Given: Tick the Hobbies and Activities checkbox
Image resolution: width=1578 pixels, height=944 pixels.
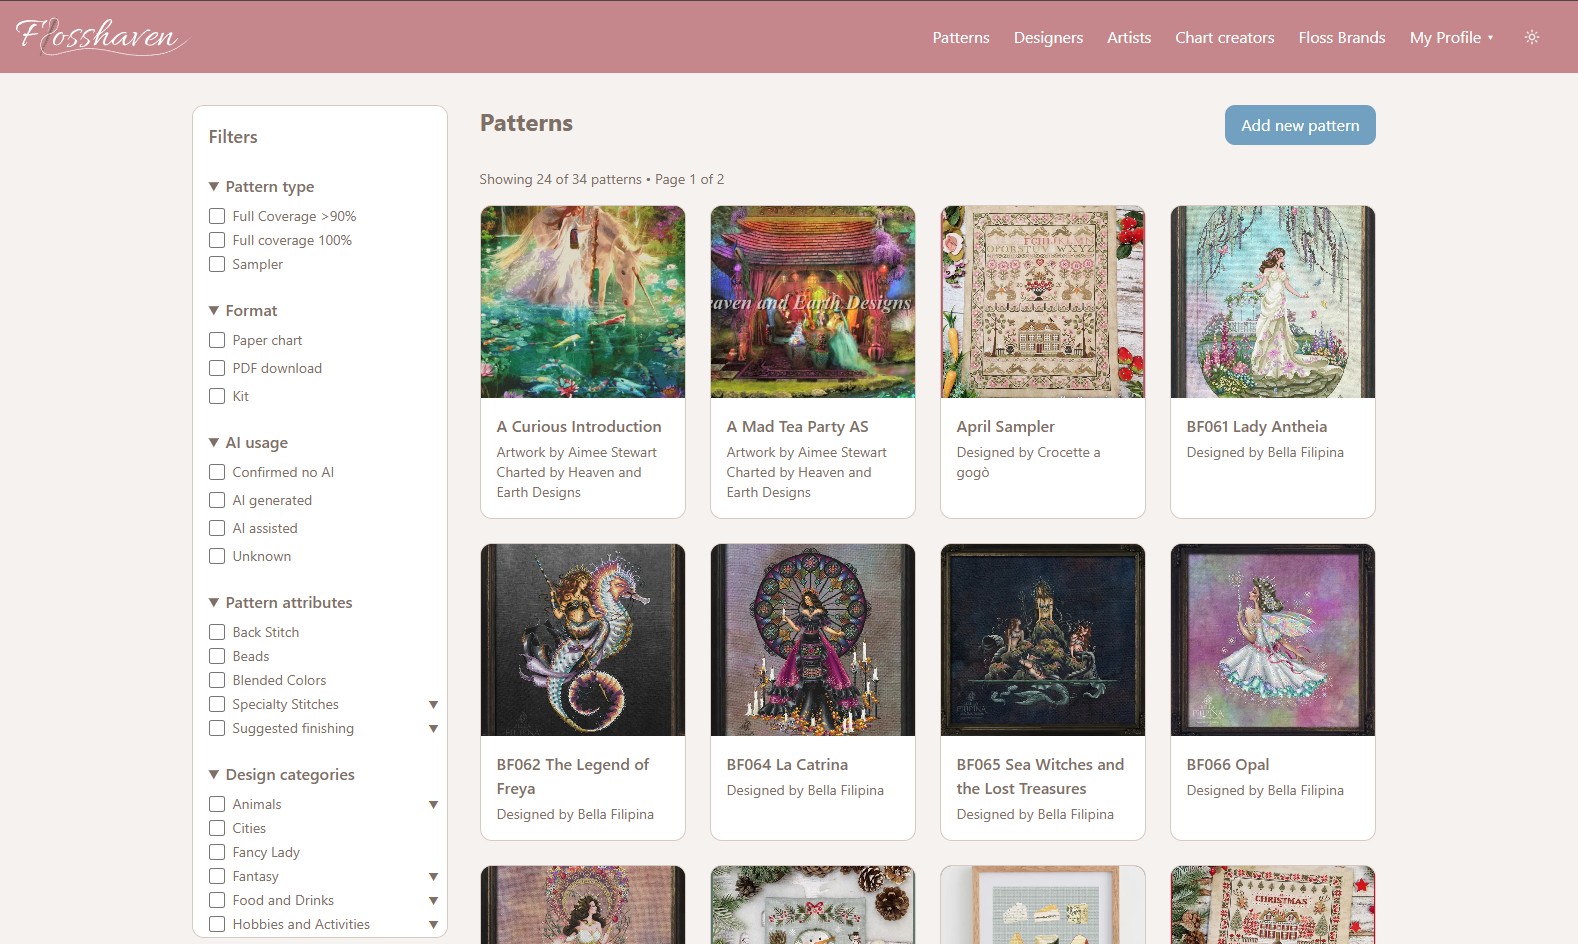Looking at the screenshot, I should [217, 924].
